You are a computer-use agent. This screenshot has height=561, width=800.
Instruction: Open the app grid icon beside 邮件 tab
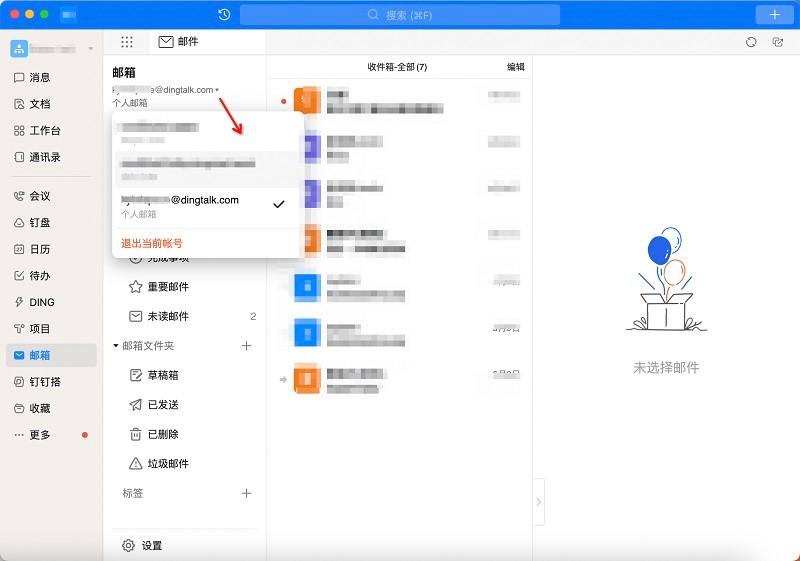(127, 42)
